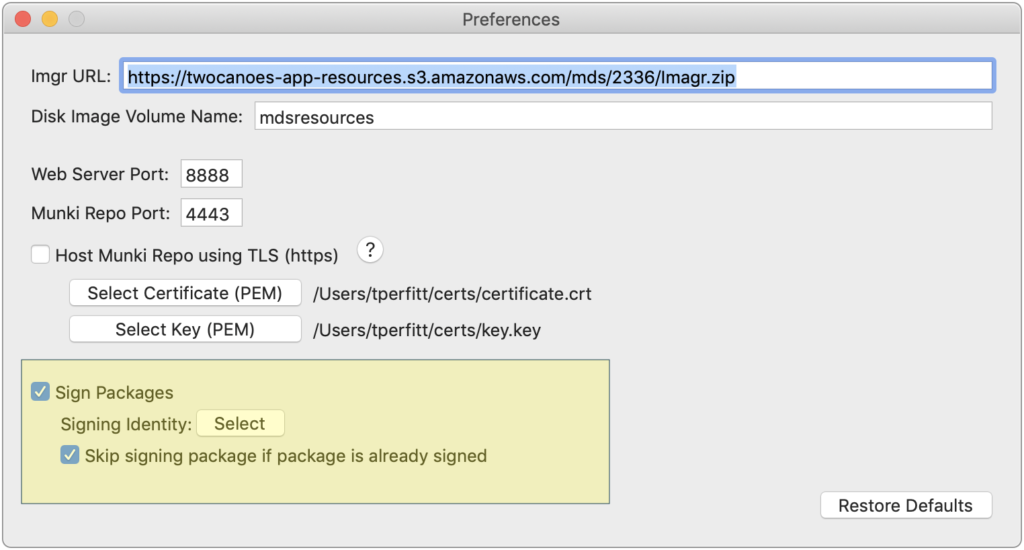Toggle Skip signing package if already signed
This screenshot has width=1024, height=550.
[70, 455]
